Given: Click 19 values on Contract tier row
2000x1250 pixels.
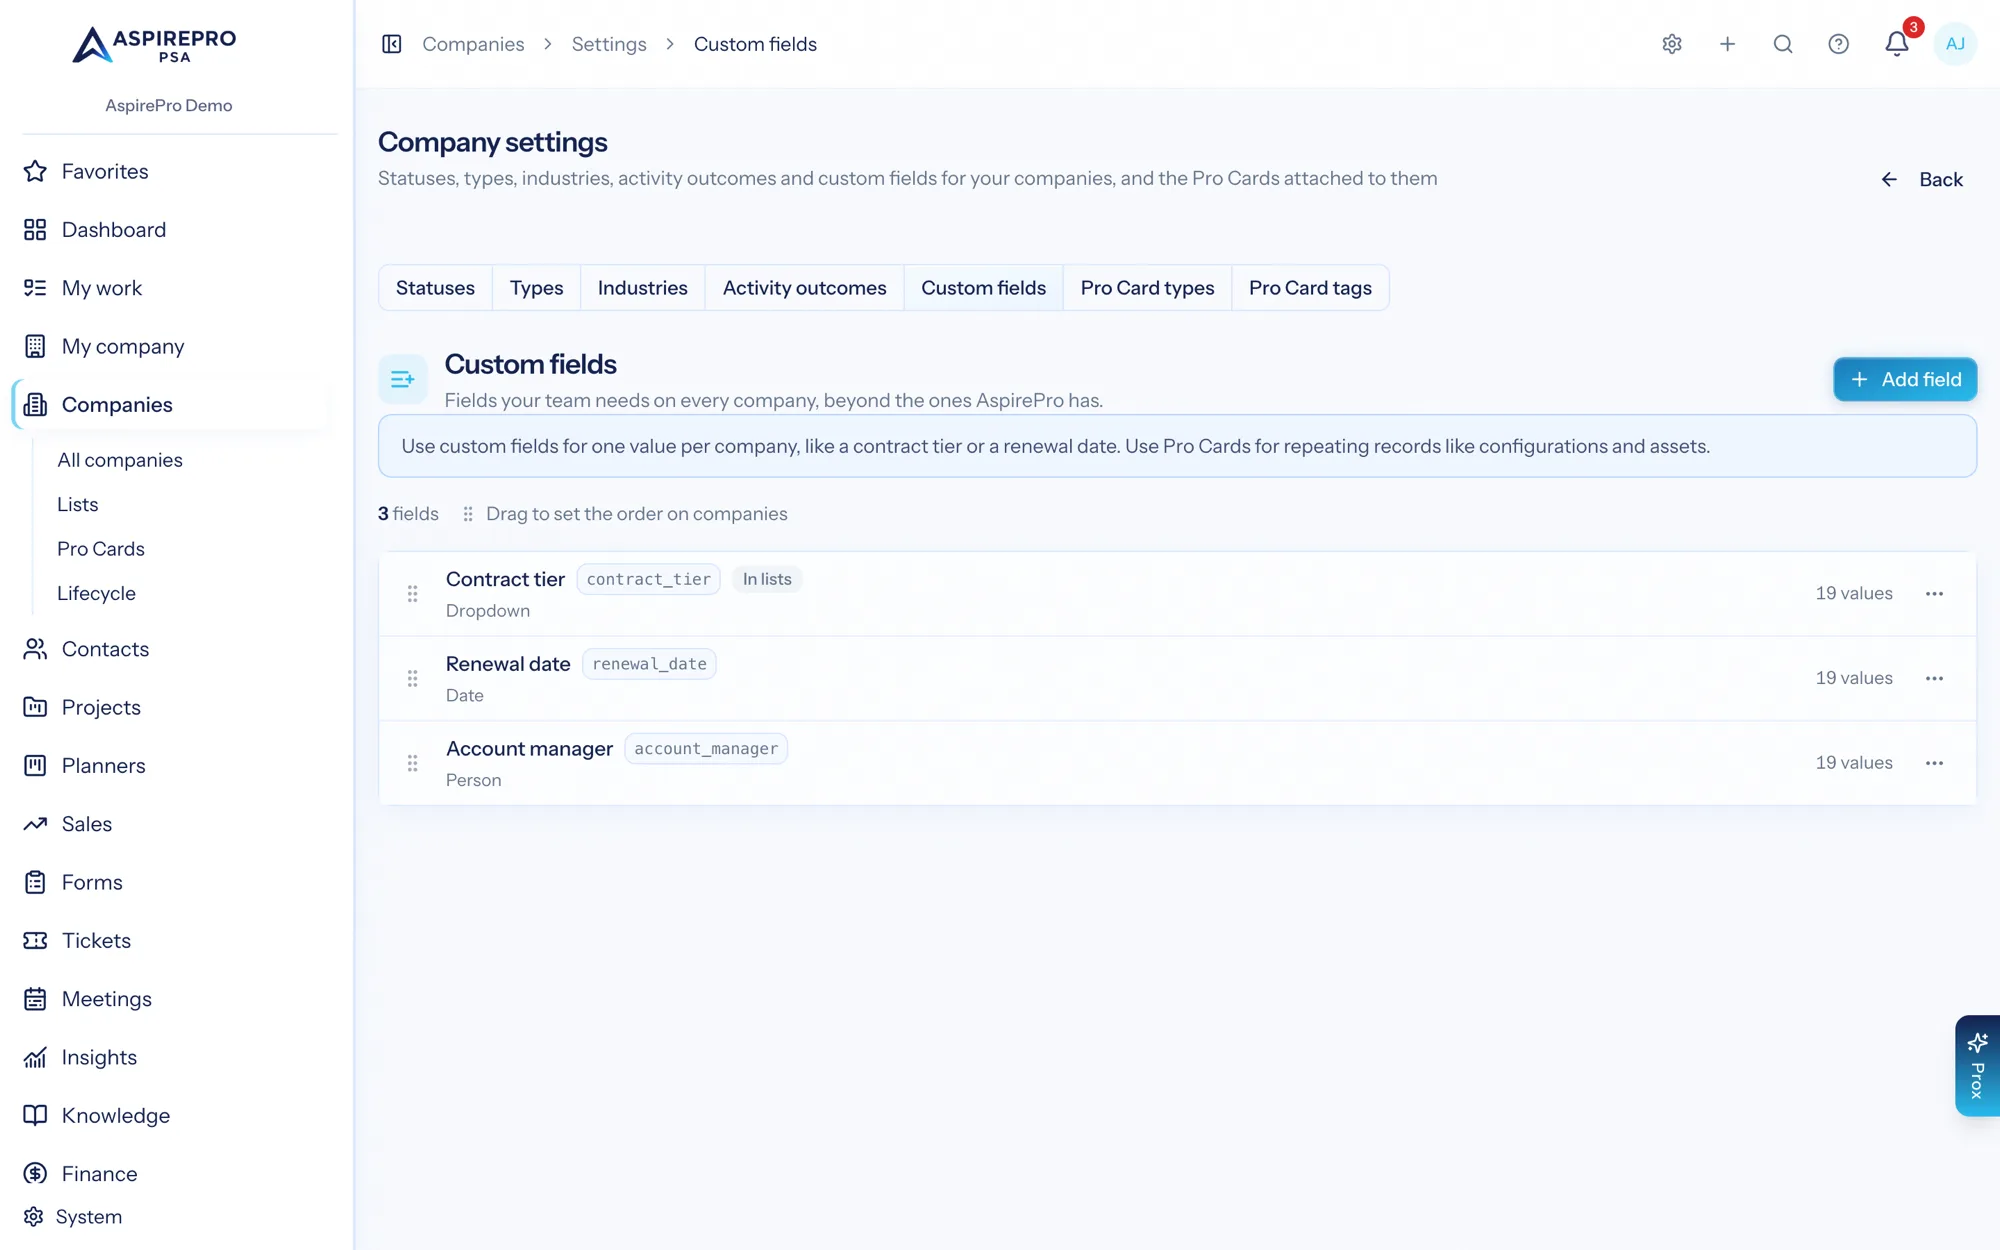Looking at the screenshot, I should [1854, 594].
